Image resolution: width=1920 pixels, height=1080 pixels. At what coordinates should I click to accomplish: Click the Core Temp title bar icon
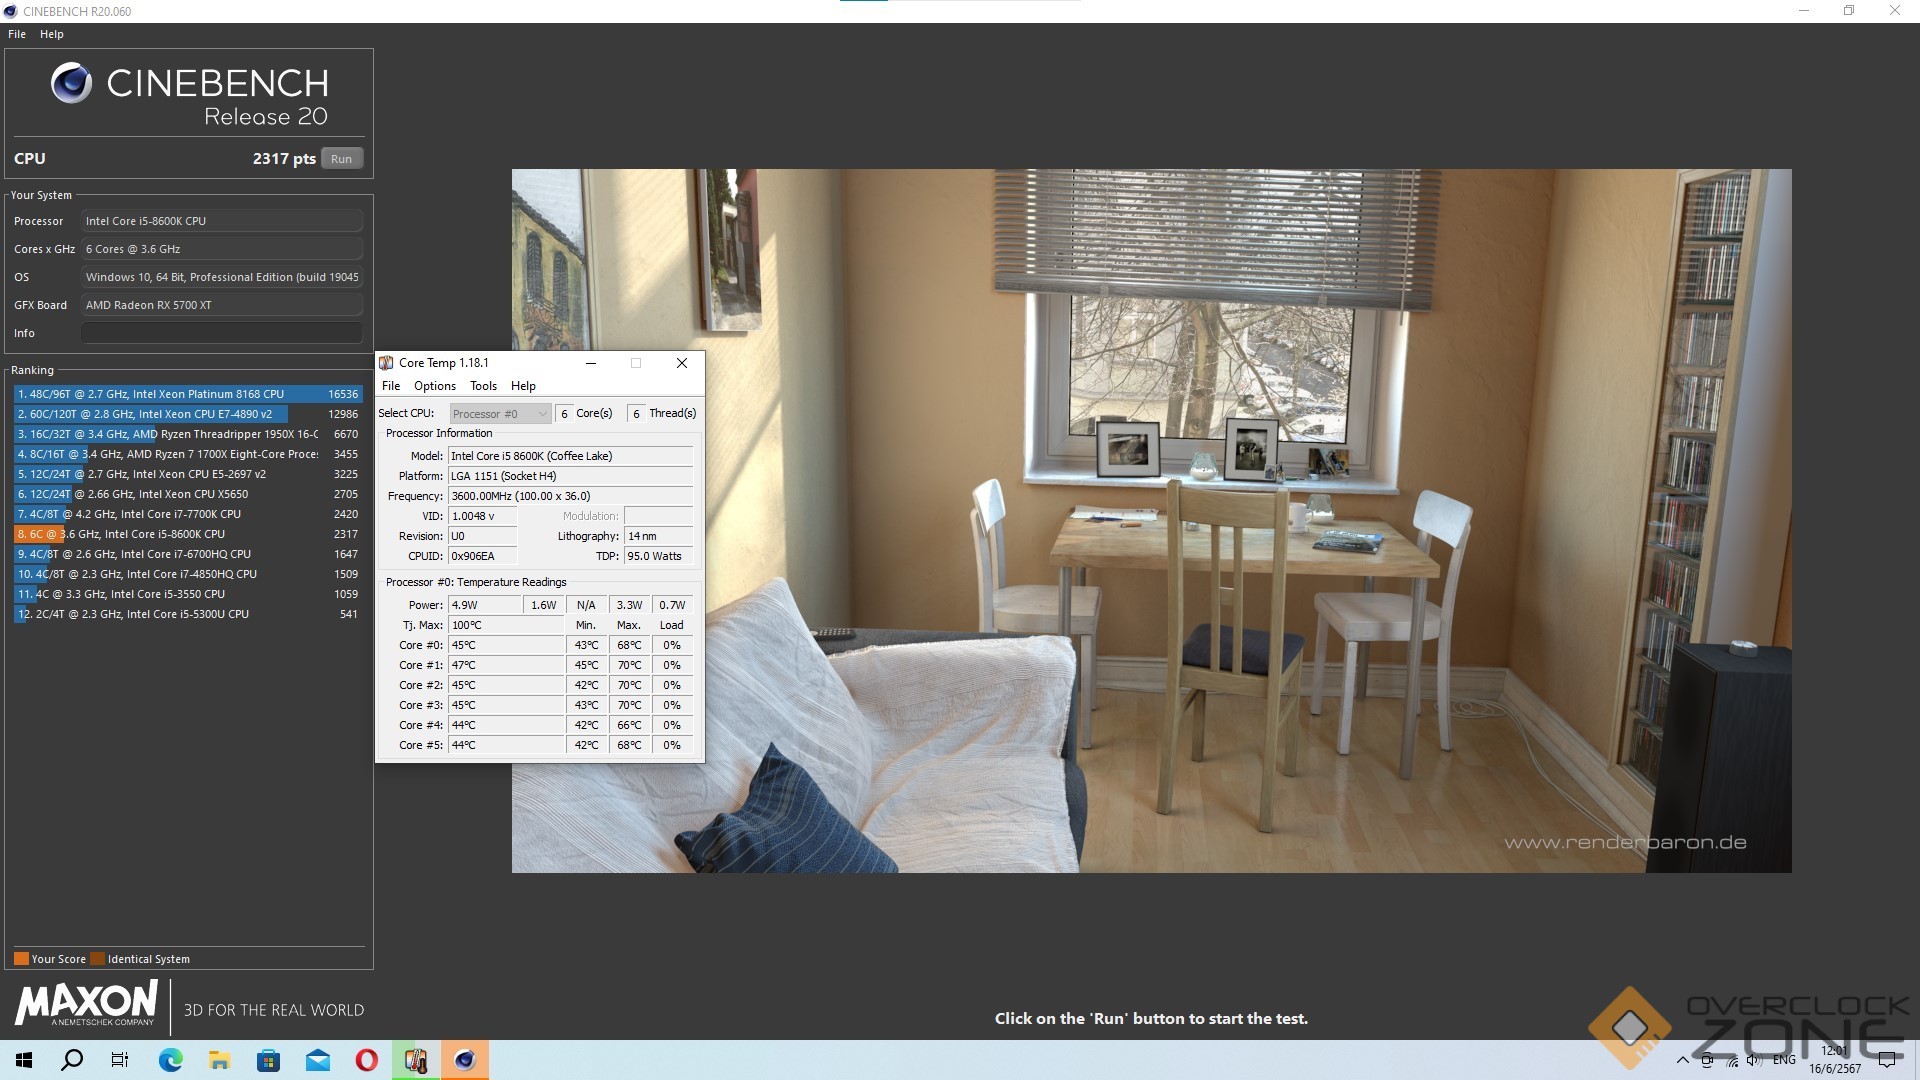coord(386,363)
